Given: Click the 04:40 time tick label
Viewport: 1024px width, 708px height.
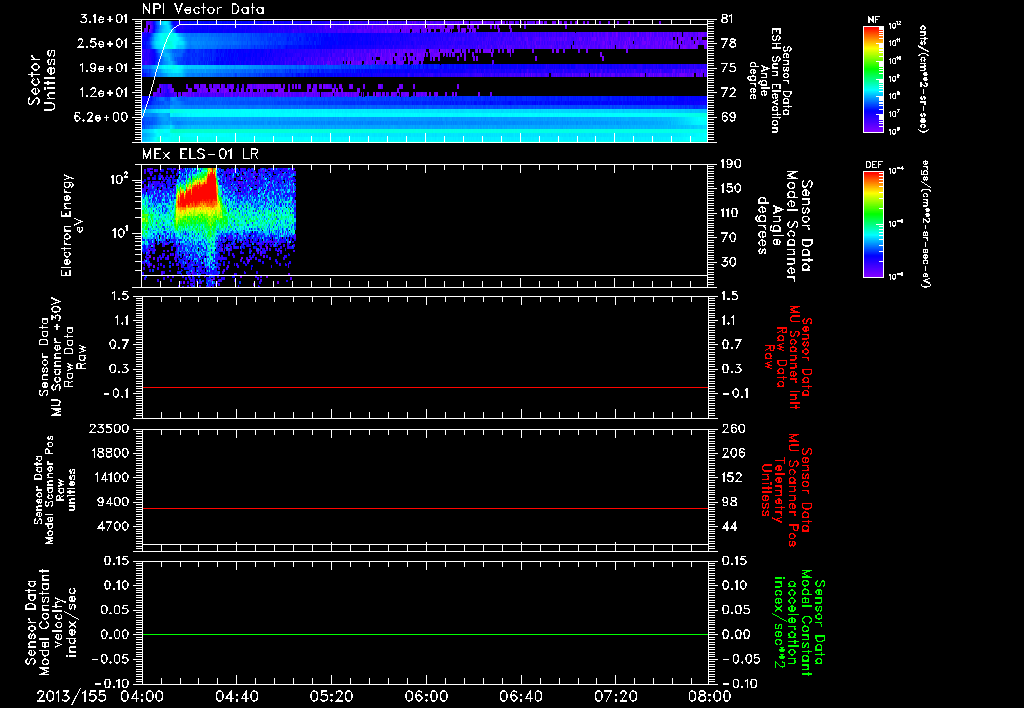Looking at the screenshot, I should point(236,696).
